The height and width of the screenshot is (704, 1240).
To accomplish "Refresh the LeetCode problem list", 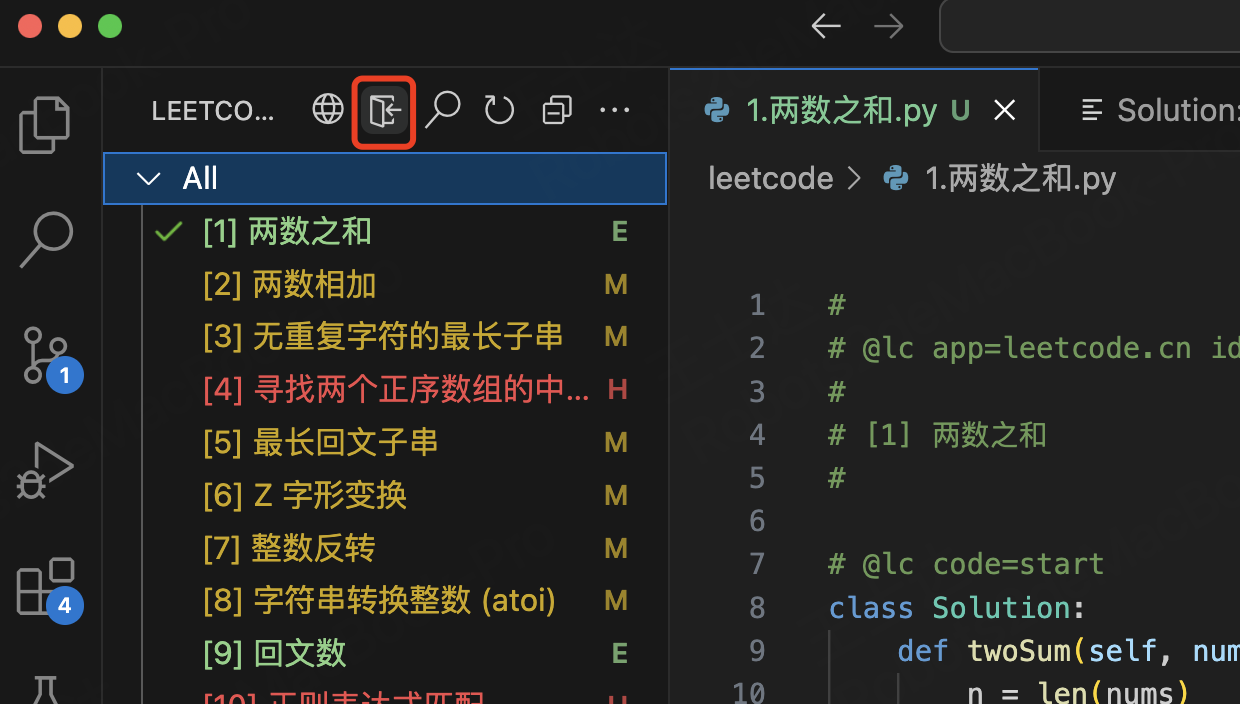I will (x=499, y=110).
